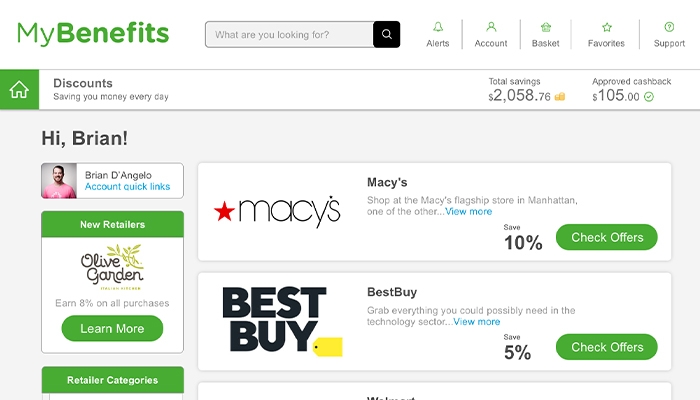Click Check Offers for BestBuy

pos(607,347)
